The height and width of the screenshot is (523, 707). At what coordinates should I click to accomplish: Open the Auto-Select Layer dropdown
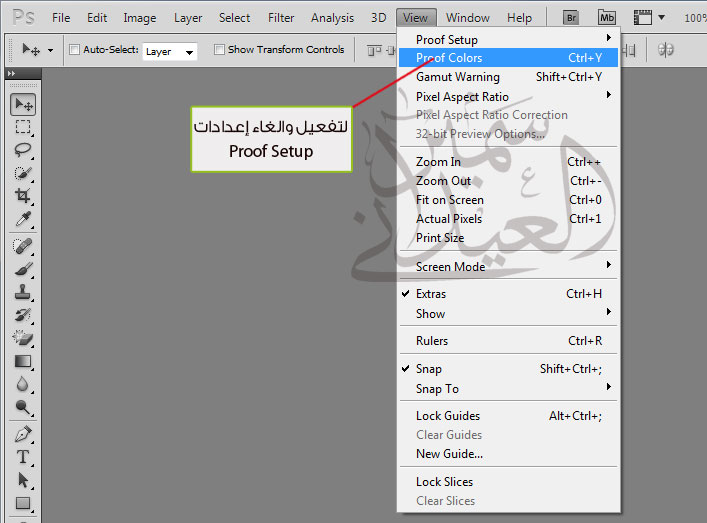(169, 51)
